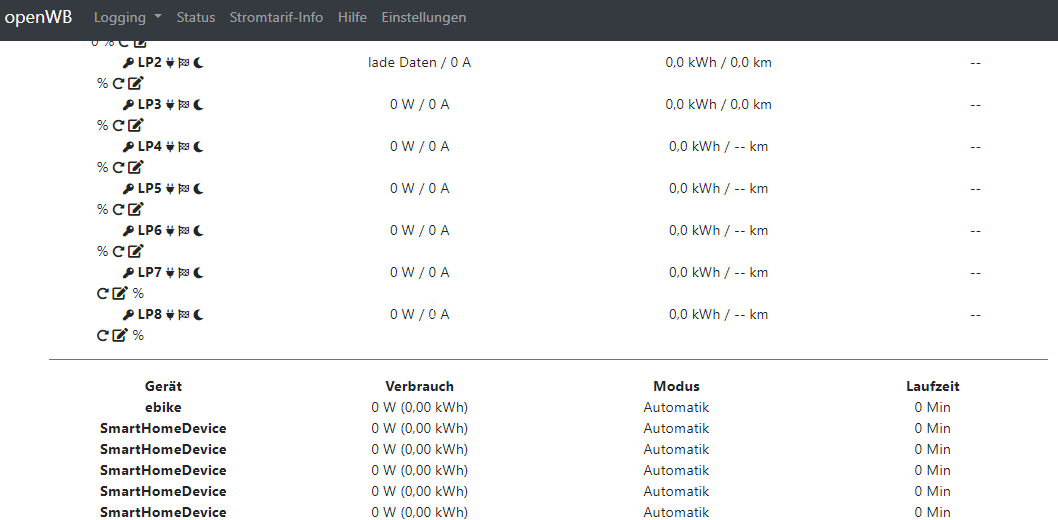The width and height of the screenshot is (1058, 520).
Task: Click the ebike row's Automatik mode
Action: tap(676, 407)
